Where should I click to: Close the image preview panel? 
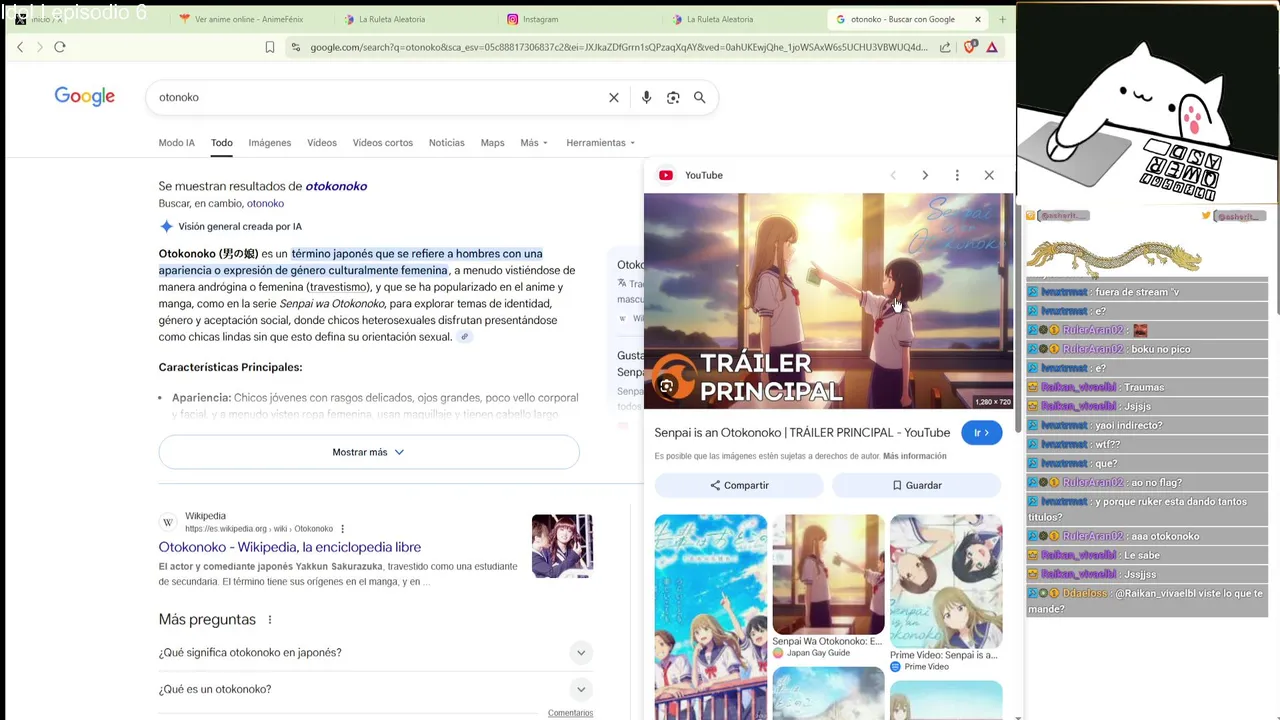point(989,175)
